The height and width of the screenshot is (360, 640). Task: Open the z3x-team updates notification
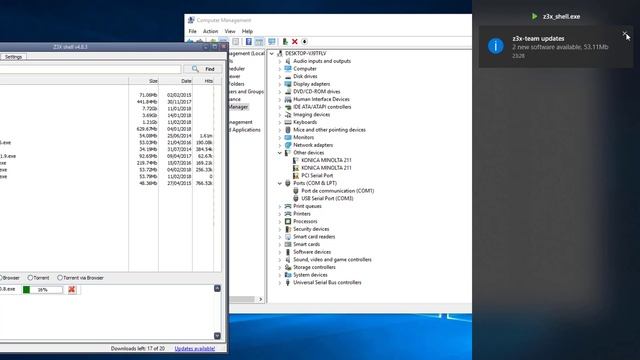click(x=556, y=47)
